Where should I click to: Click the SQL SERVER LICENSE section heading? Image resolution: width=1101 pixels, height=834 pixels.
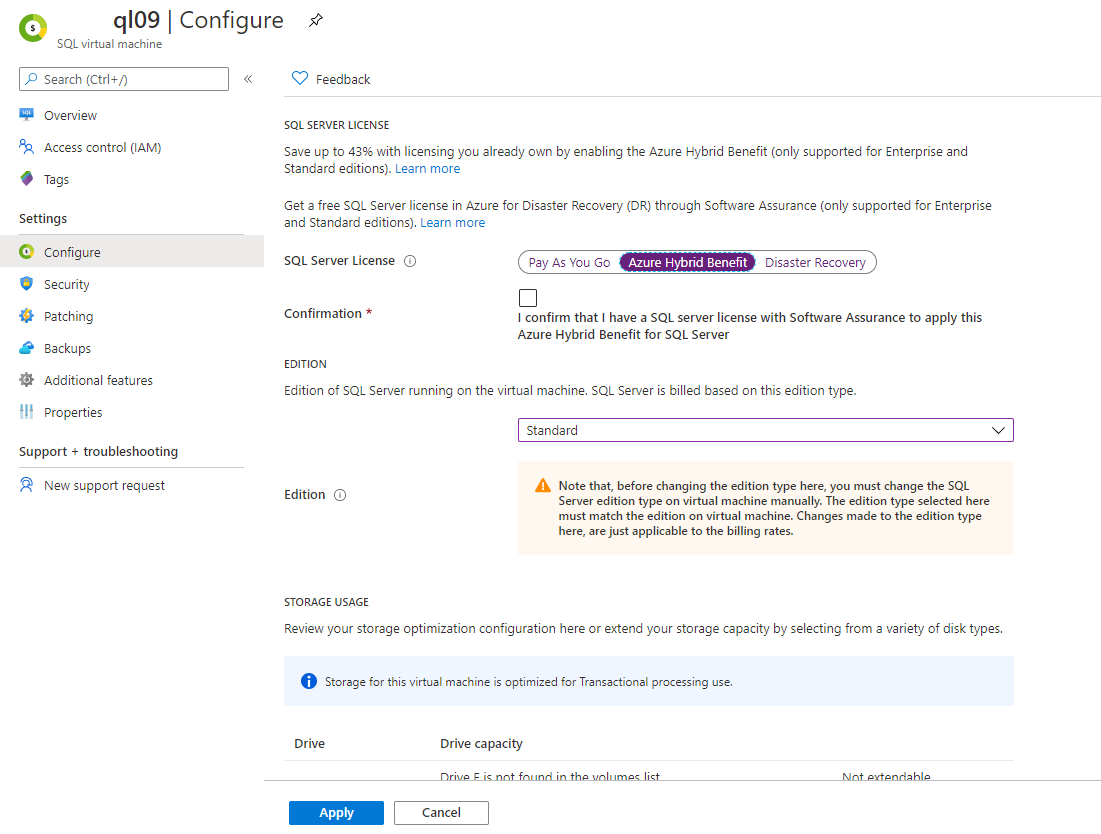tap(336, 125)
